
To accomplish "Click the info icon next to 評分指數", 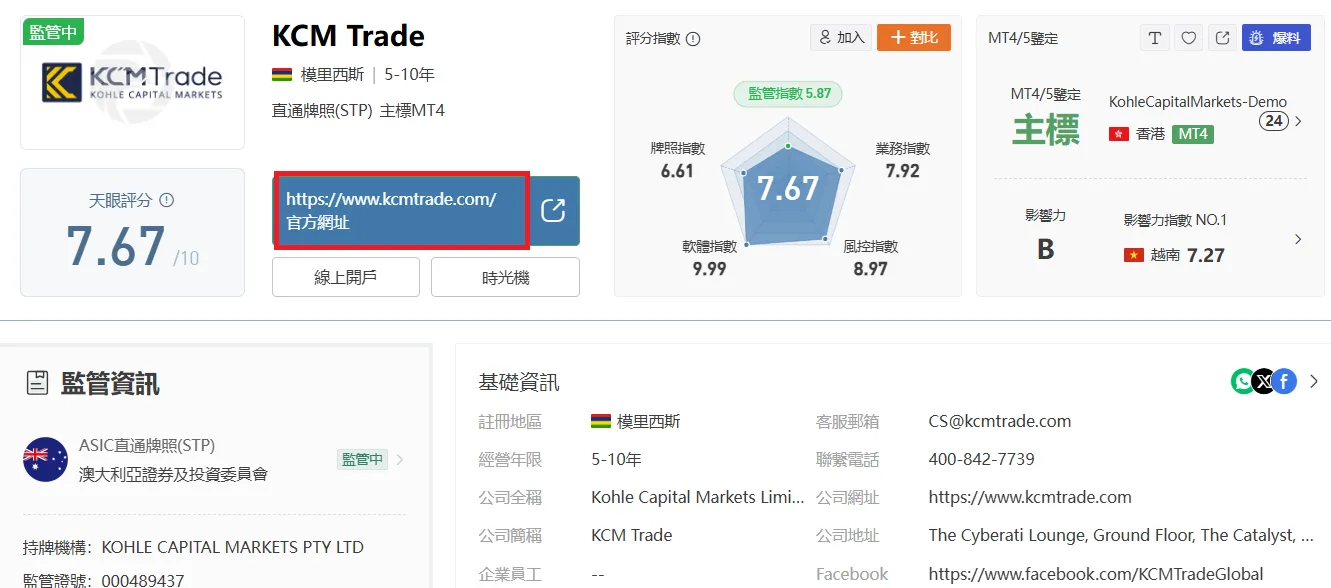I will 693,39.
